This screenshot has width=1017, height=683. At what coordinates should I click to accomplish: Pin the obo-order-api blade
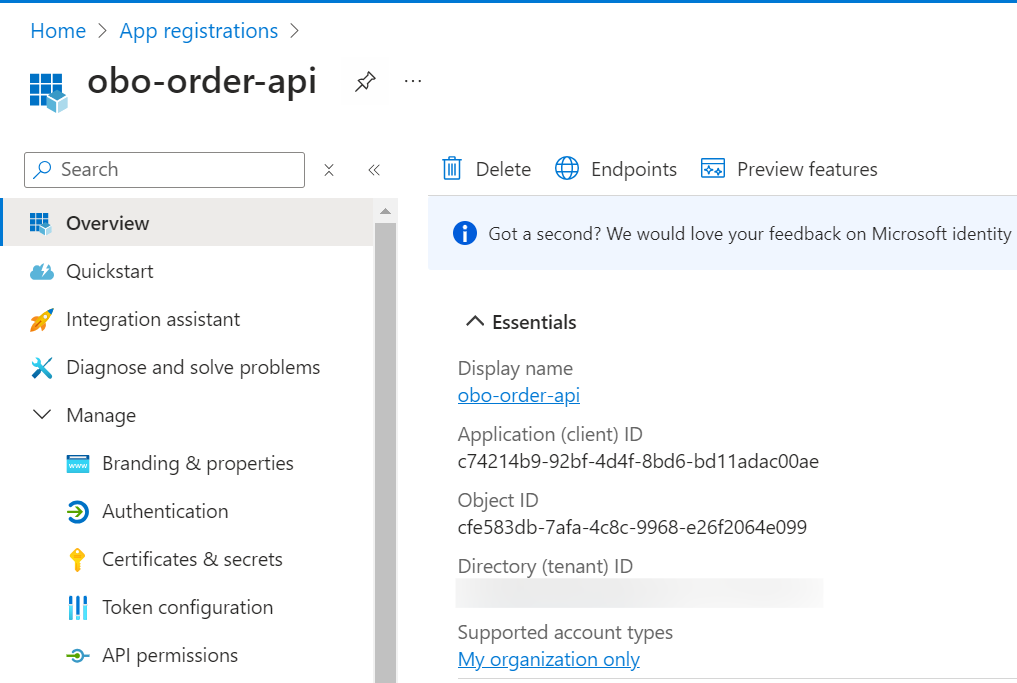(x=365, y=82)
